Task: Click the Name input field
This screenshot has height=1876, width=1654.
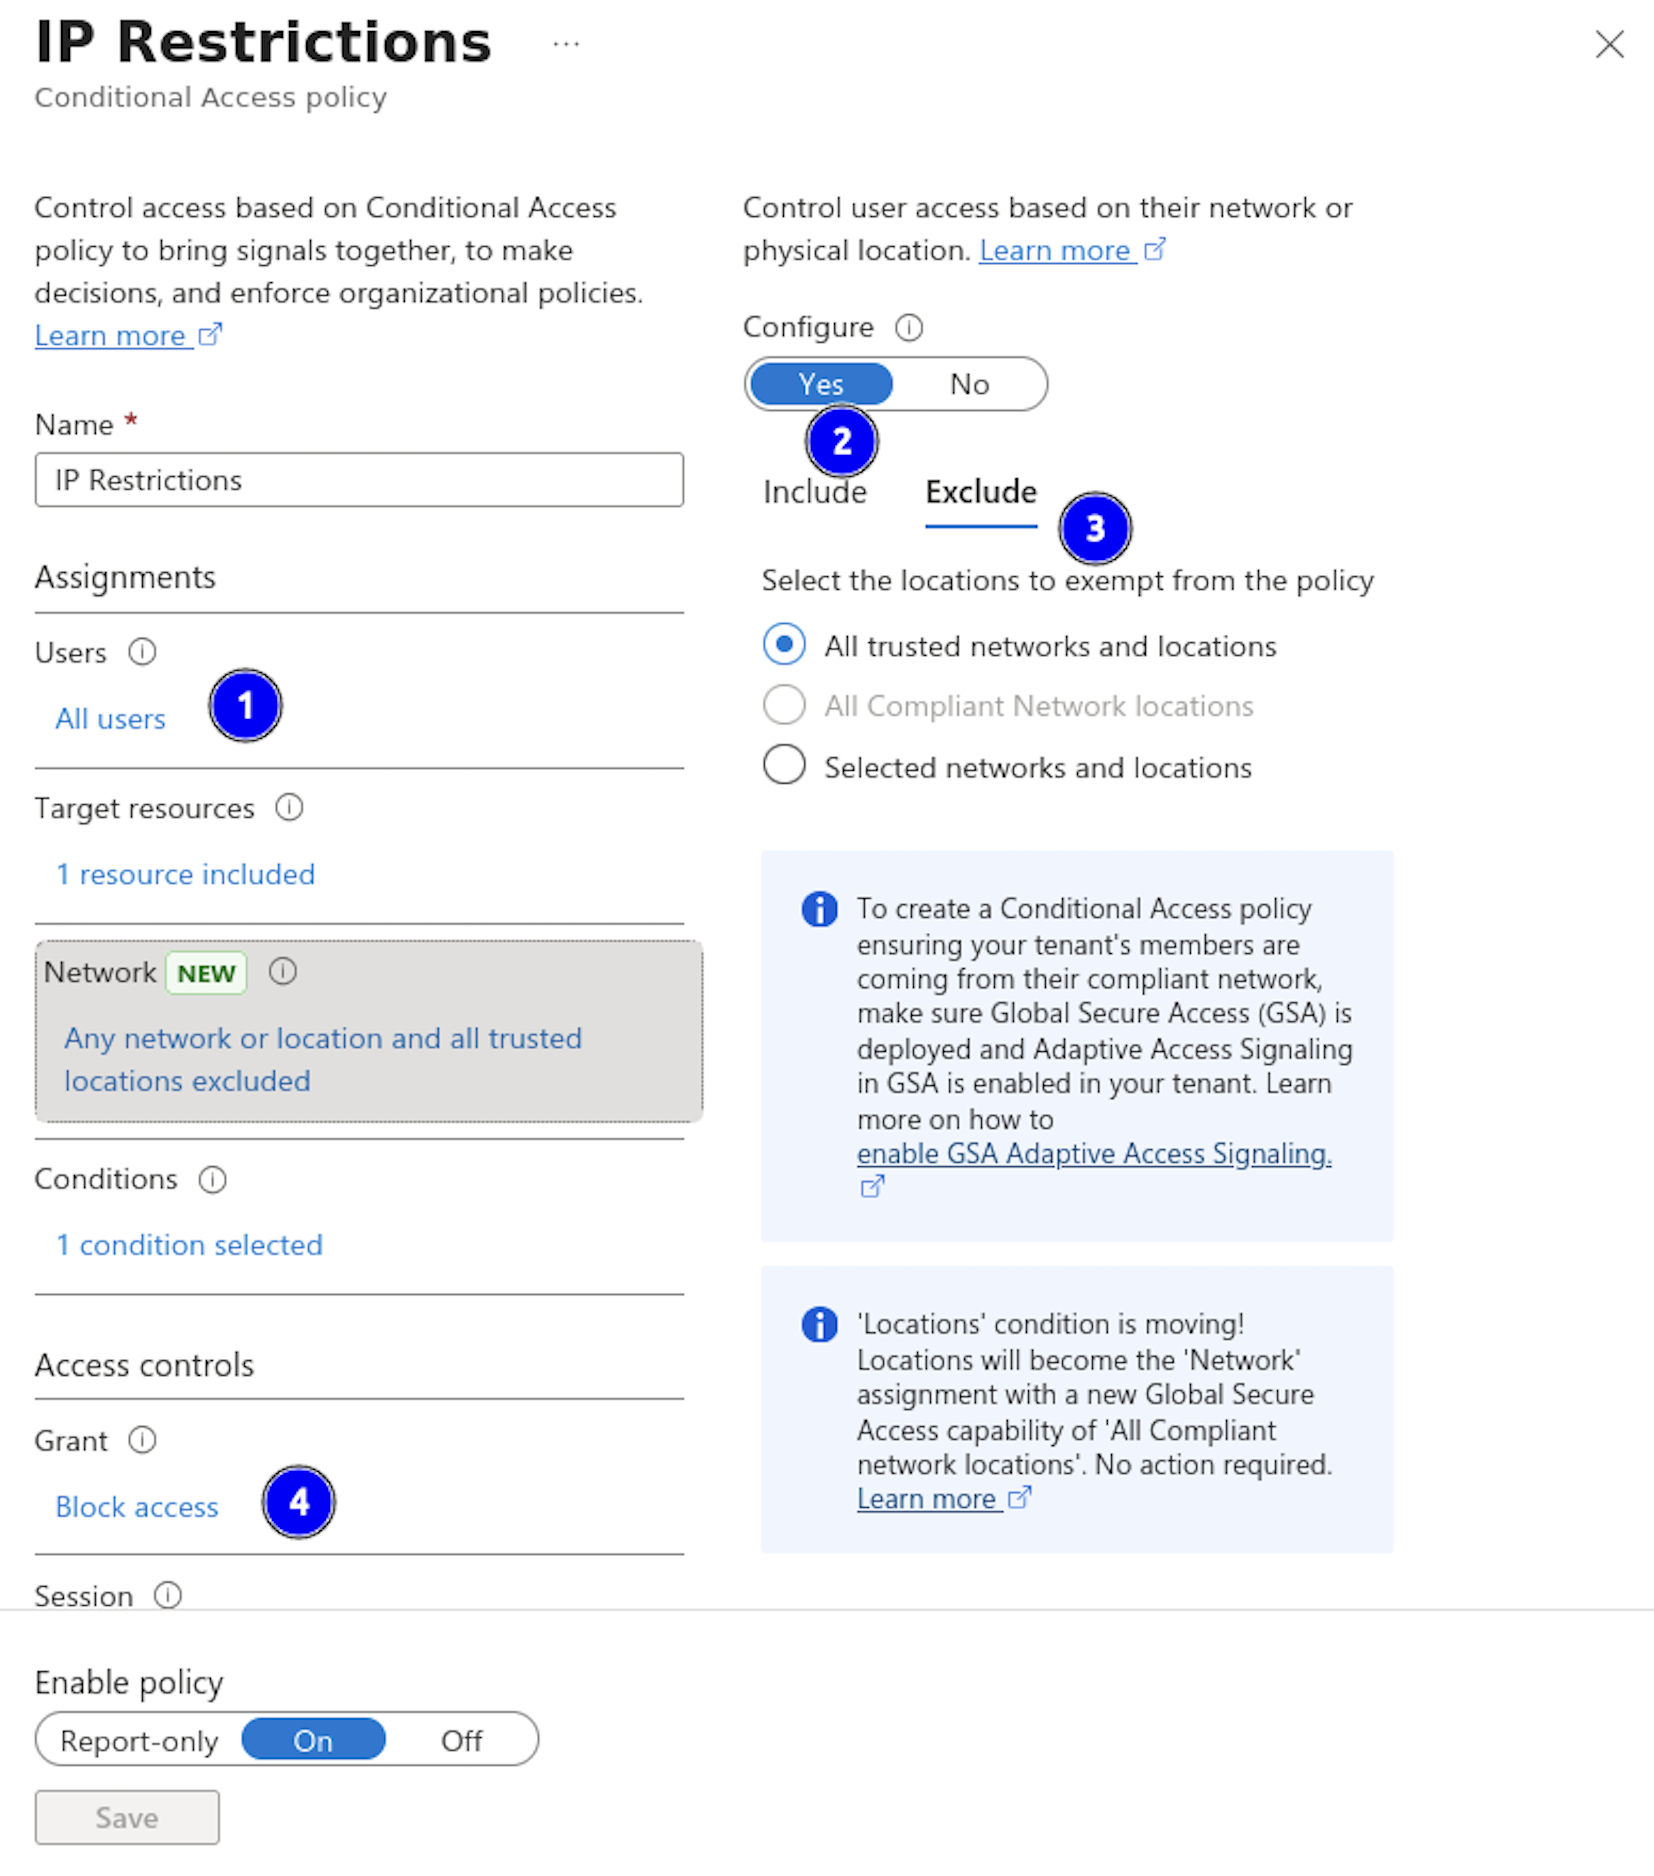Action: [359, 480]
